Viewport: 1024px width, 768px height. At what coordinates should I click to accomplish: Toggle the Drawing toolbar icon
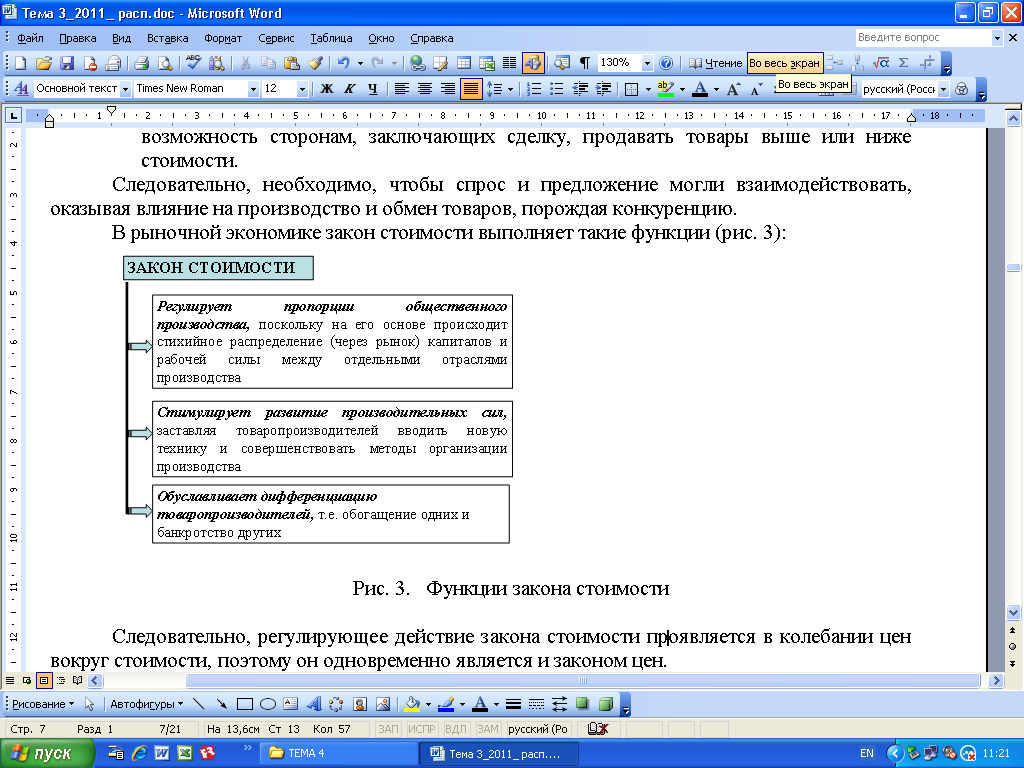tap(533, 63)
